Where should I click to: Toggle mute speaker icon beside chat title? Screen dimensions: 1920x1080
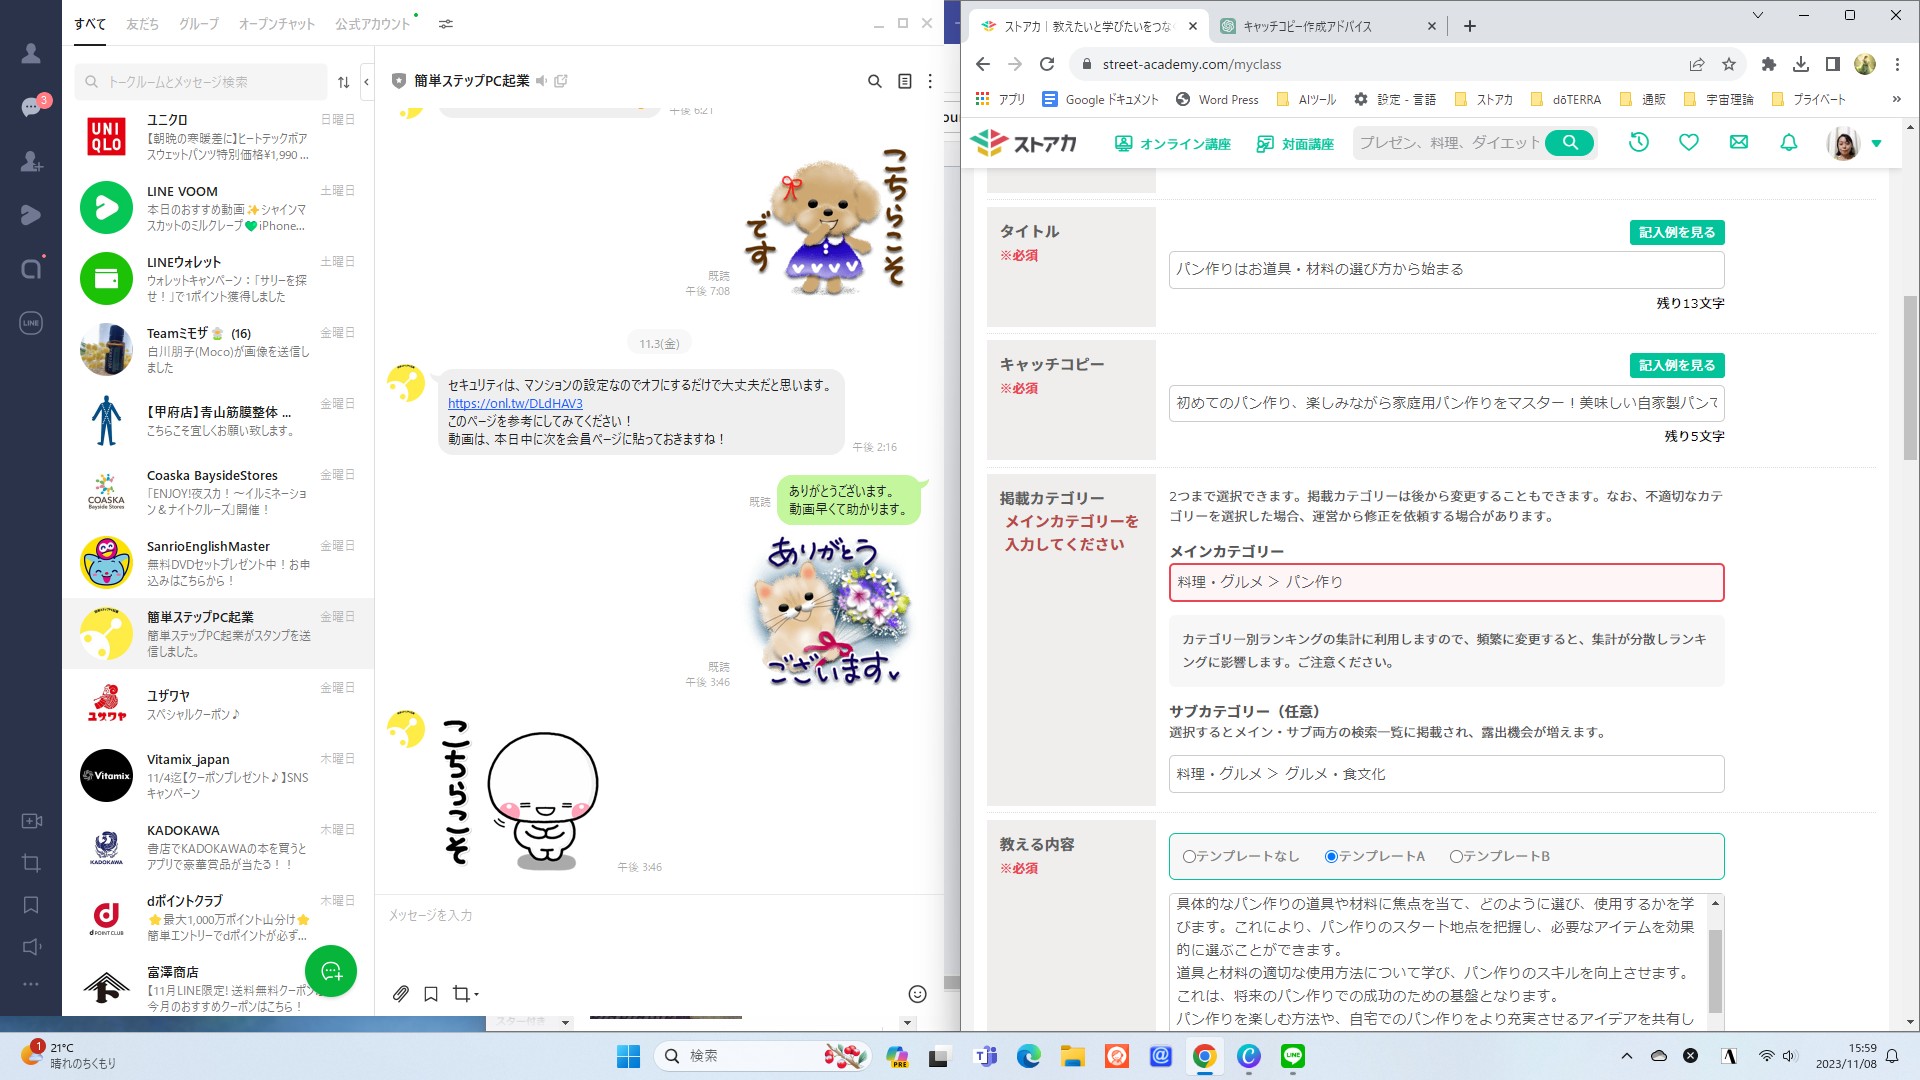[541, 81]
